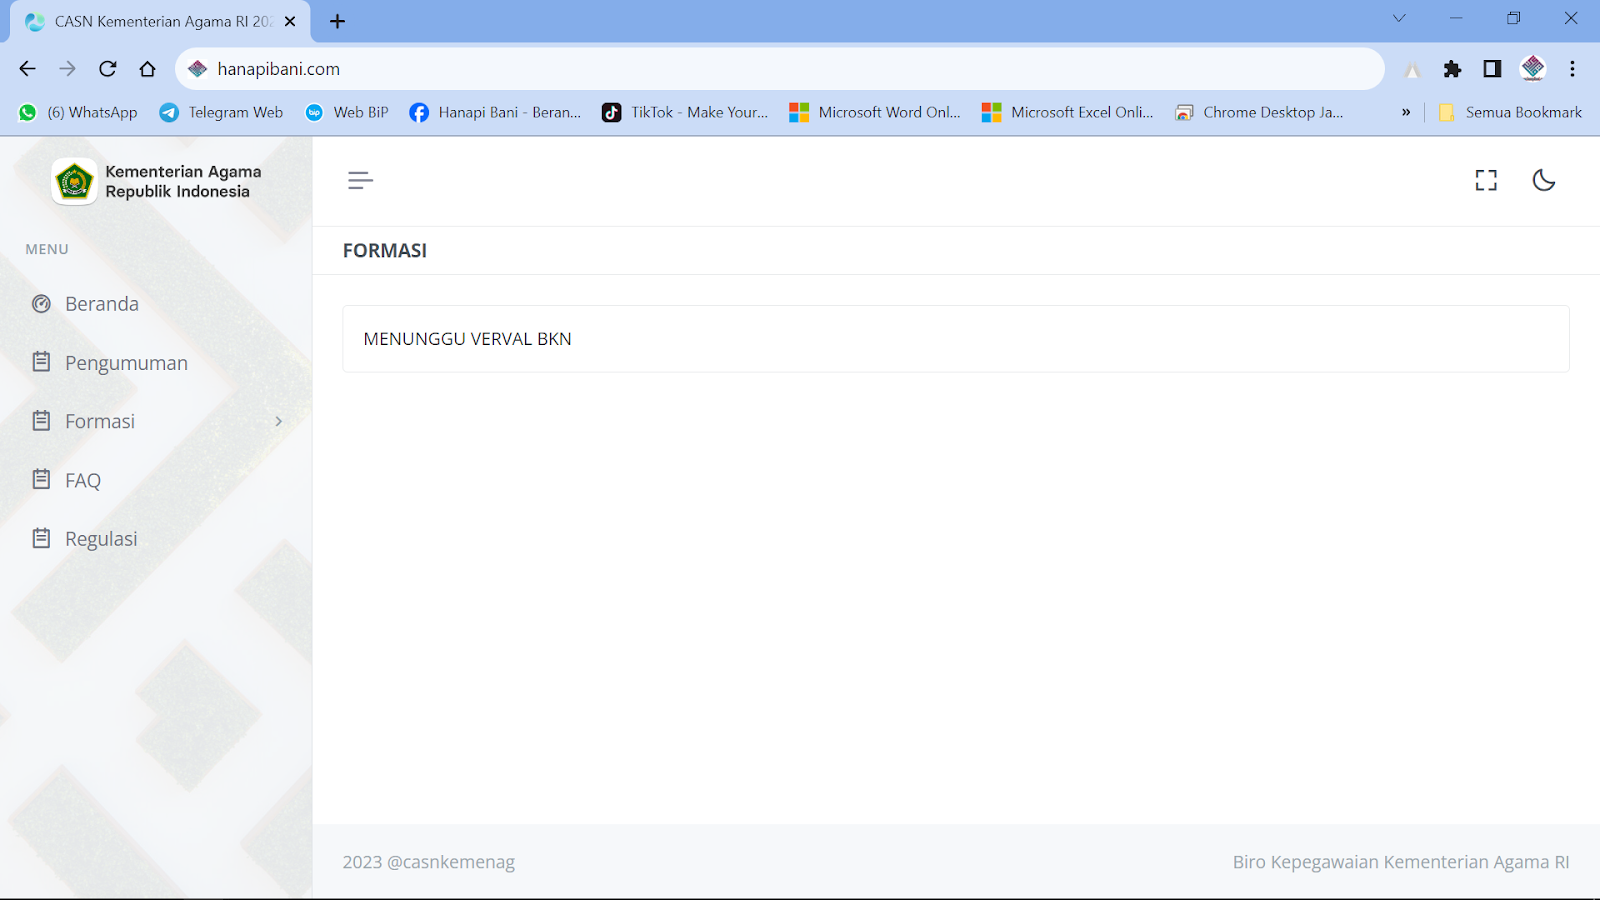Click the Regulasi clipboard icon
This screenshot has height=900, width=1600.
pyautogui.click(x=41, y=538)
